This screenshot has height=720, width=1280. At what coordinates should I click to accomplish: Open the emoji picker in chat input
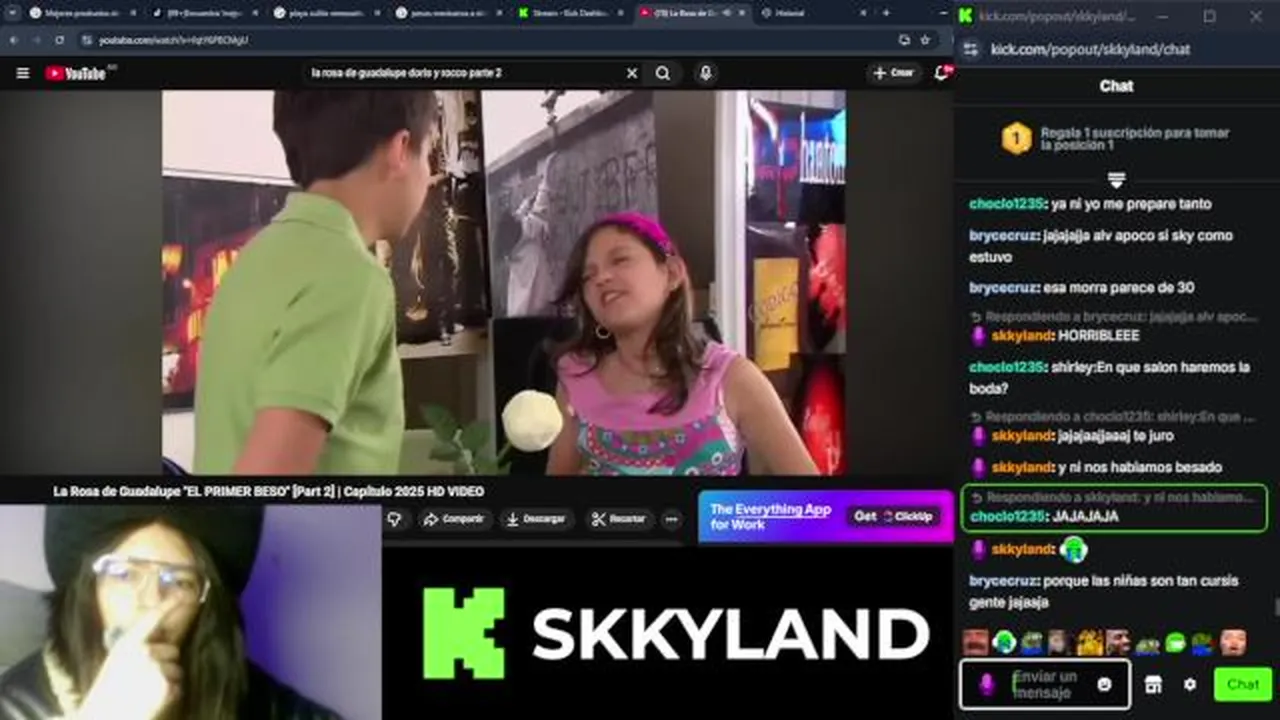click(1104, 684)
